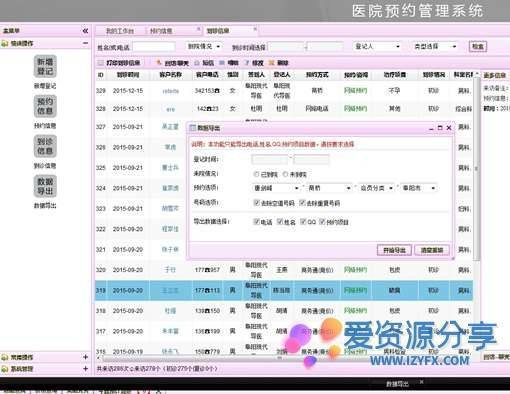
Task: Click the 清空重填 button
Action: [432, 250]
